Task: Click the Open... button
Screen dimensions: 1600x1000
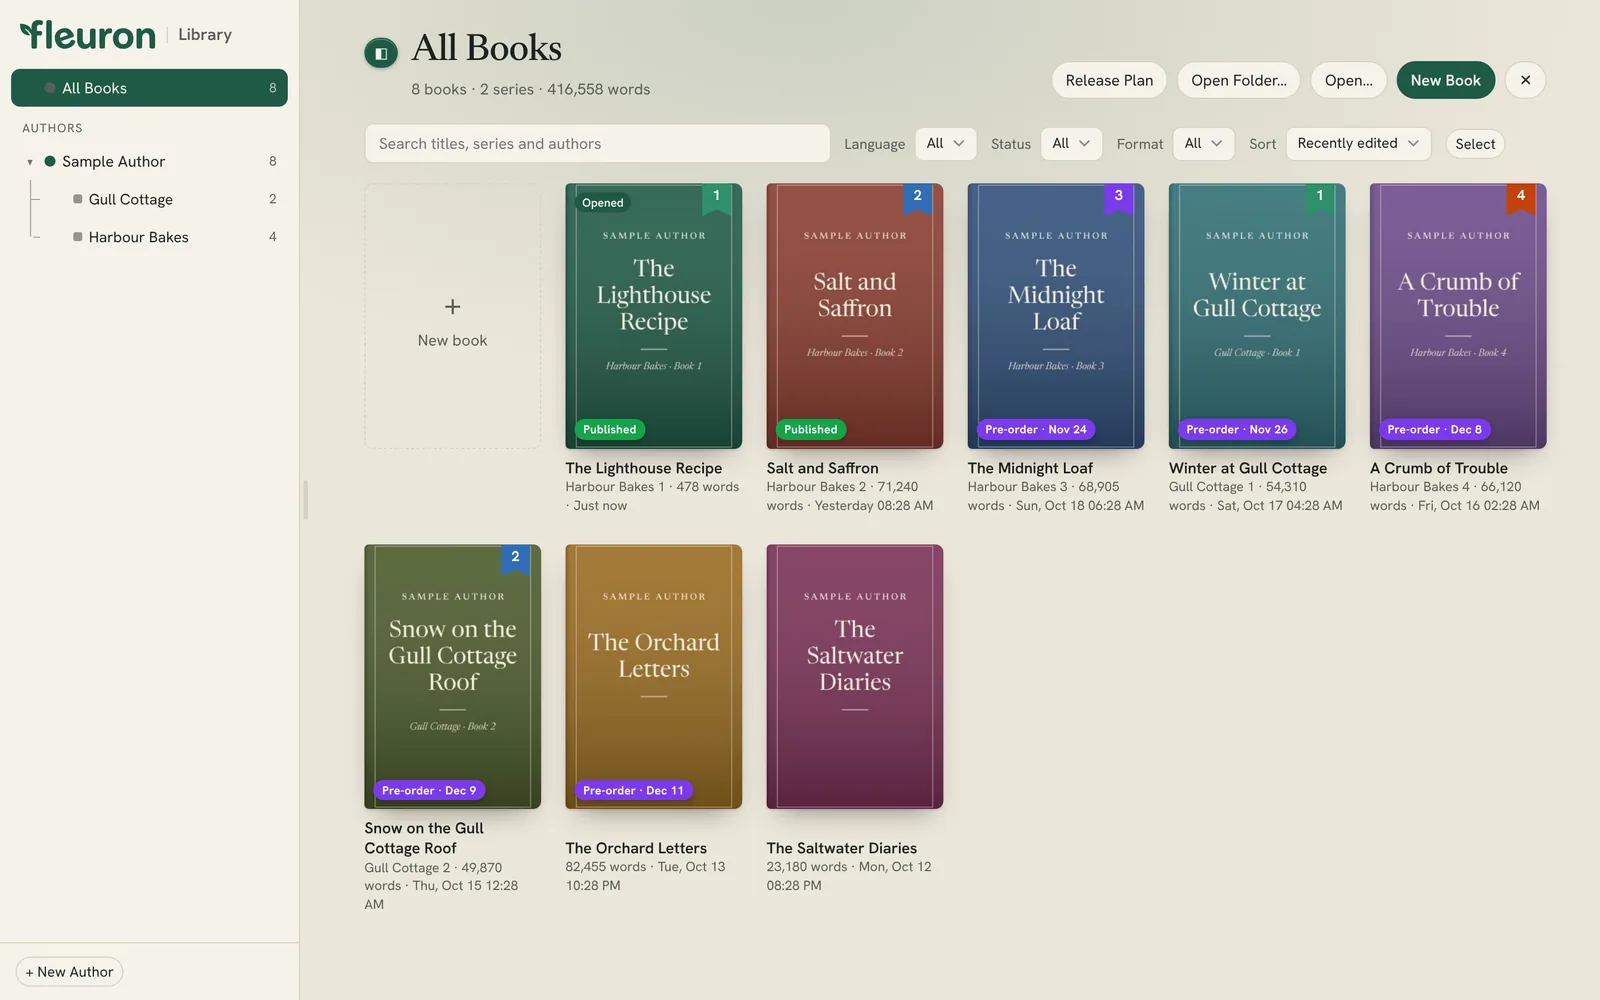Action: coord(1348,80)
